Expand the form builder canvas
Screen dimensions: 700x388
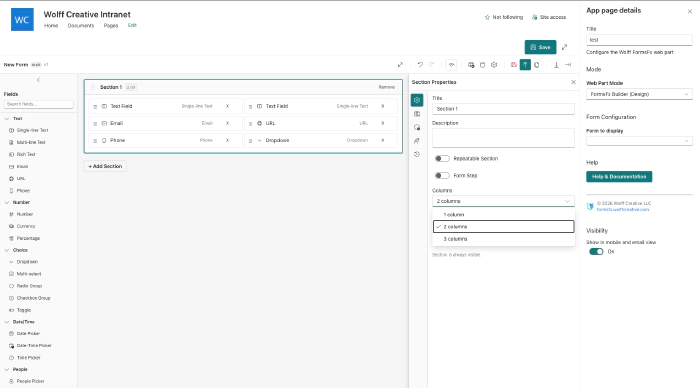point(400,65)
